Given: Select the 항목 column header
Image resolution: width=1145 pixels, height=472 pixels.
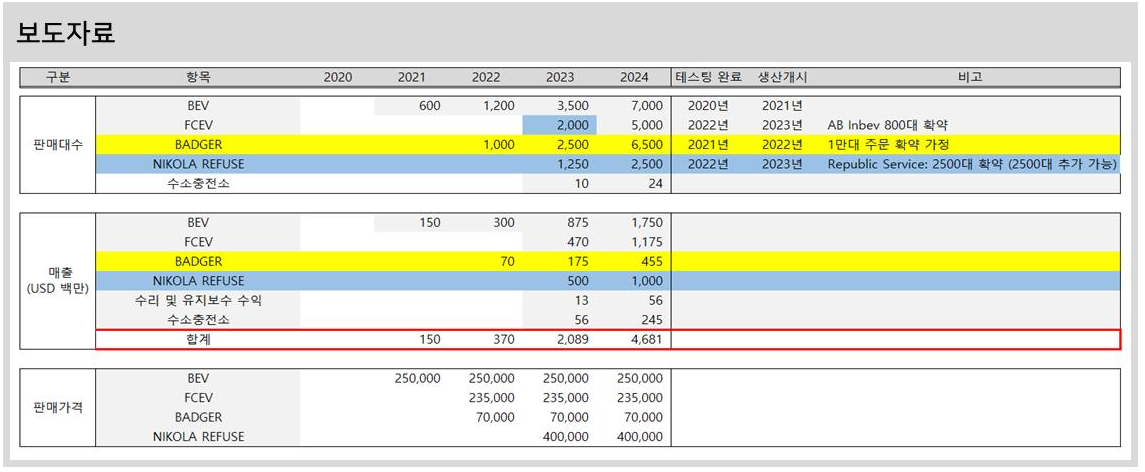Looking at the screenshot, I should [x=198, y=77].
